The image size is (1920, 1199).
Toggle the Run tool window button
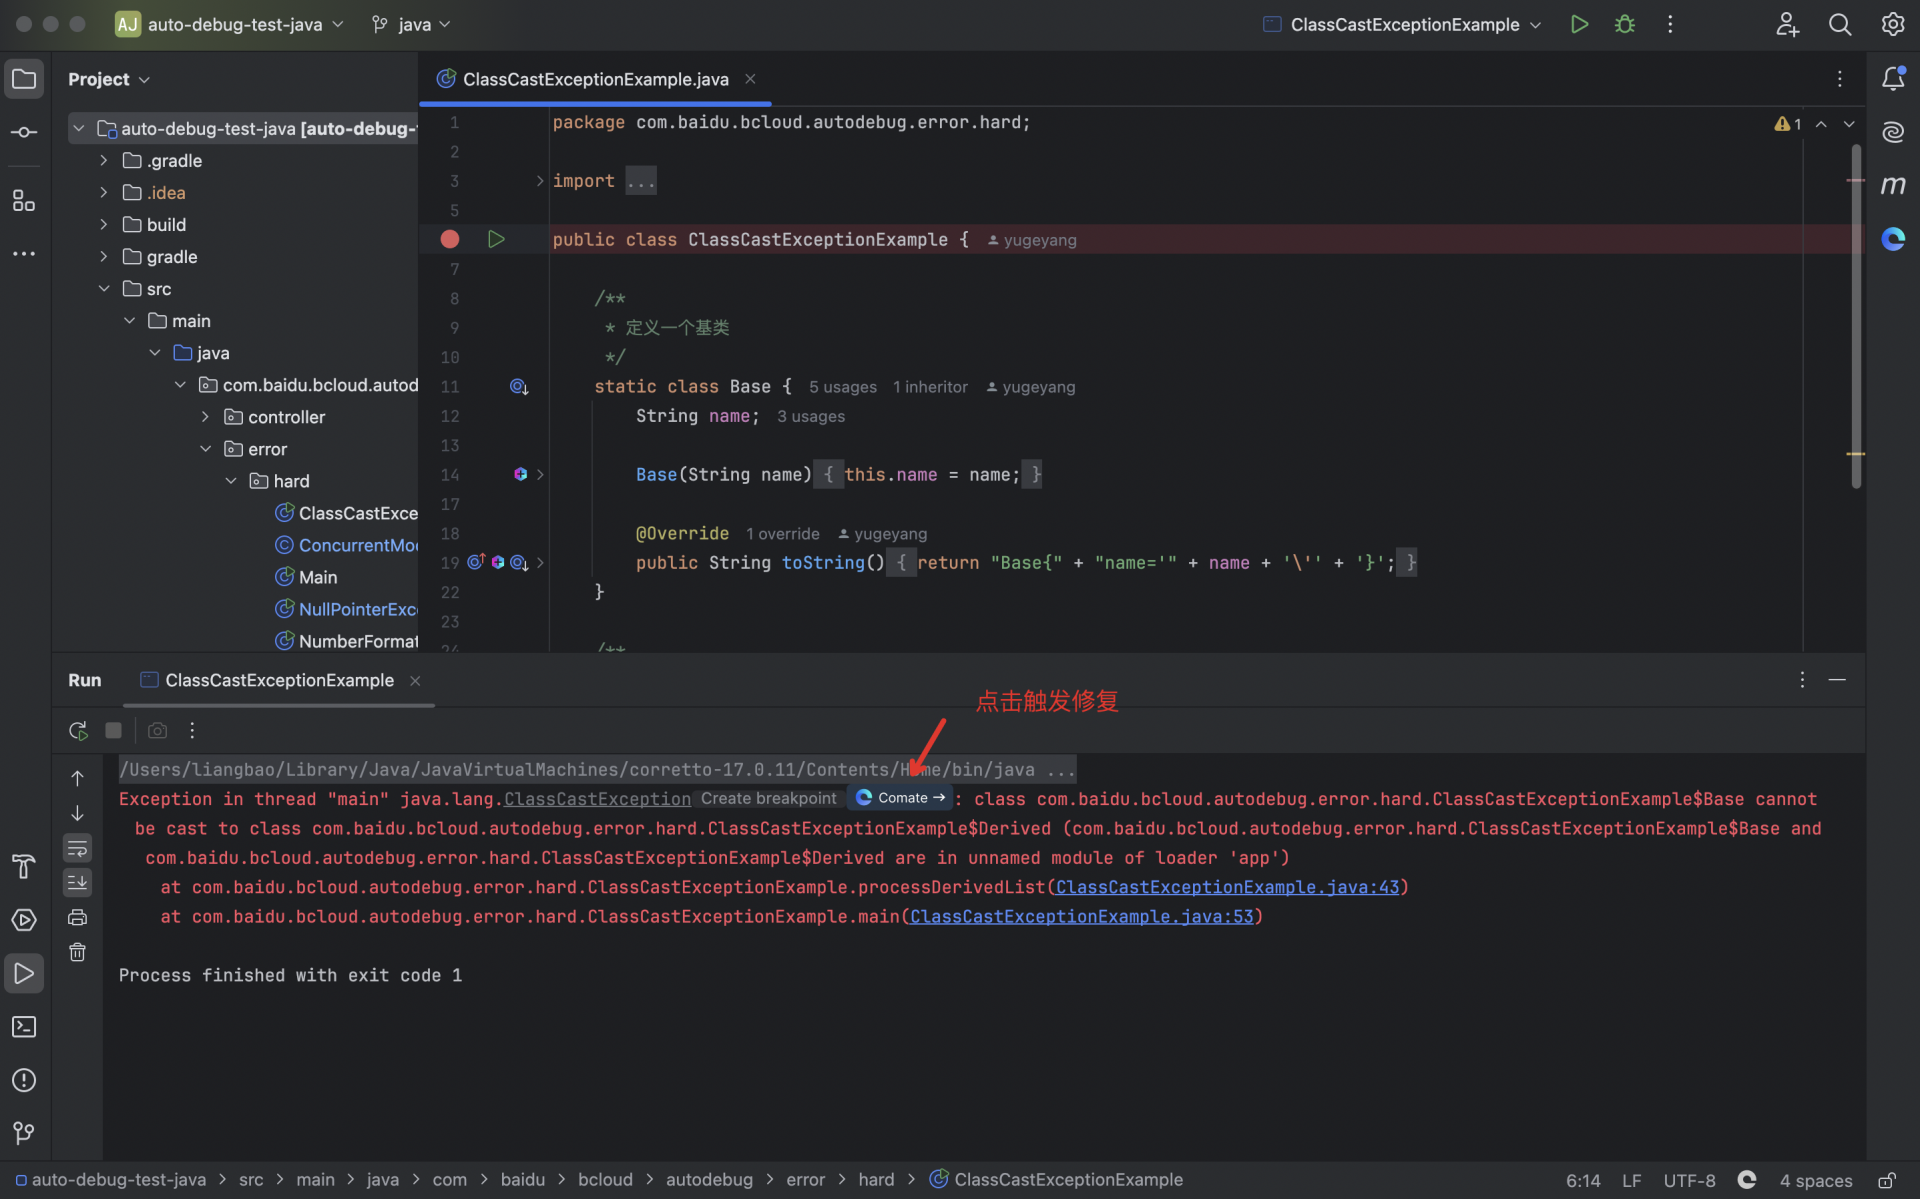click(x=24, y=974)
